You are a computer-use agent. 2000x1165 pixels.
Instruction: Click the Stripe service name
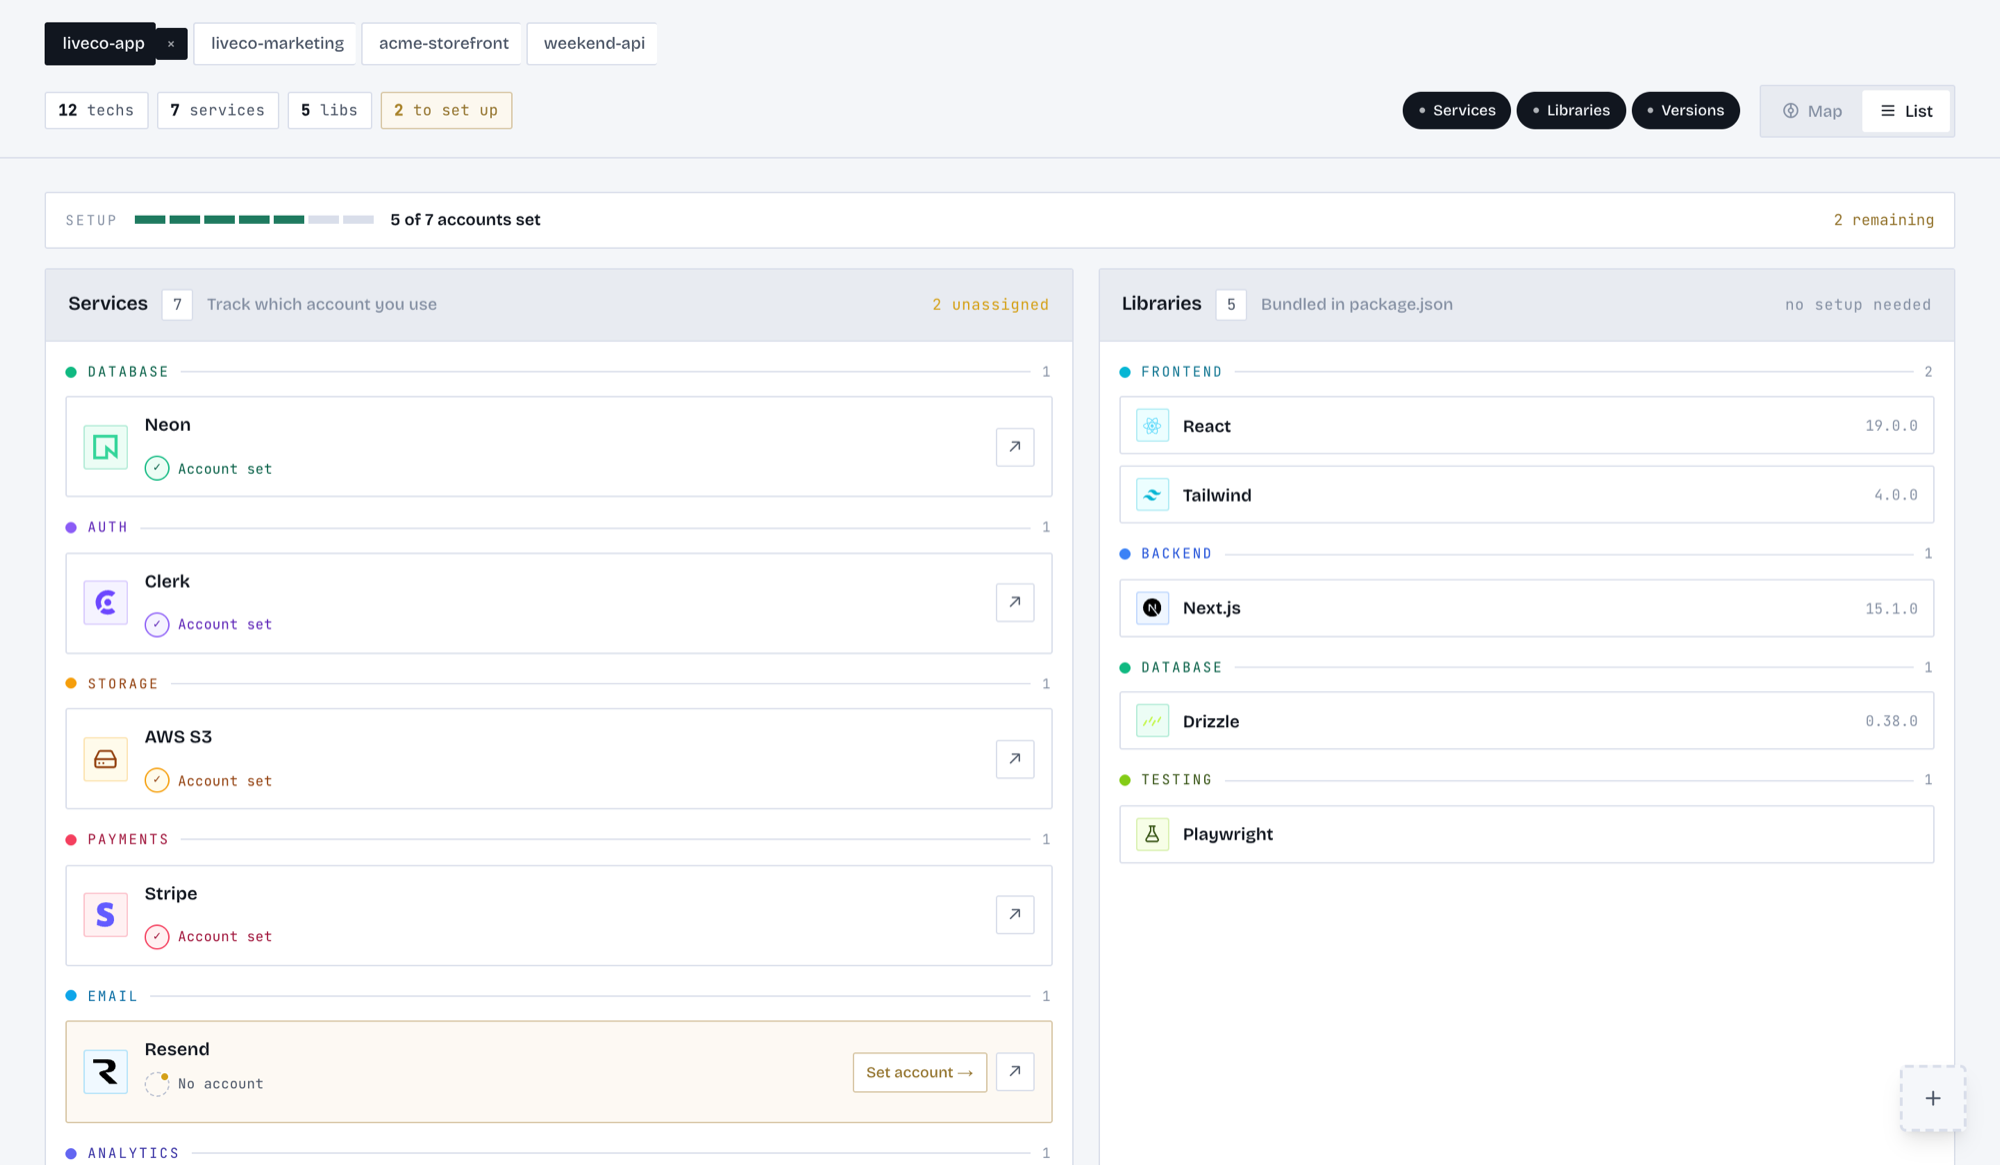[x=171, y=893]
